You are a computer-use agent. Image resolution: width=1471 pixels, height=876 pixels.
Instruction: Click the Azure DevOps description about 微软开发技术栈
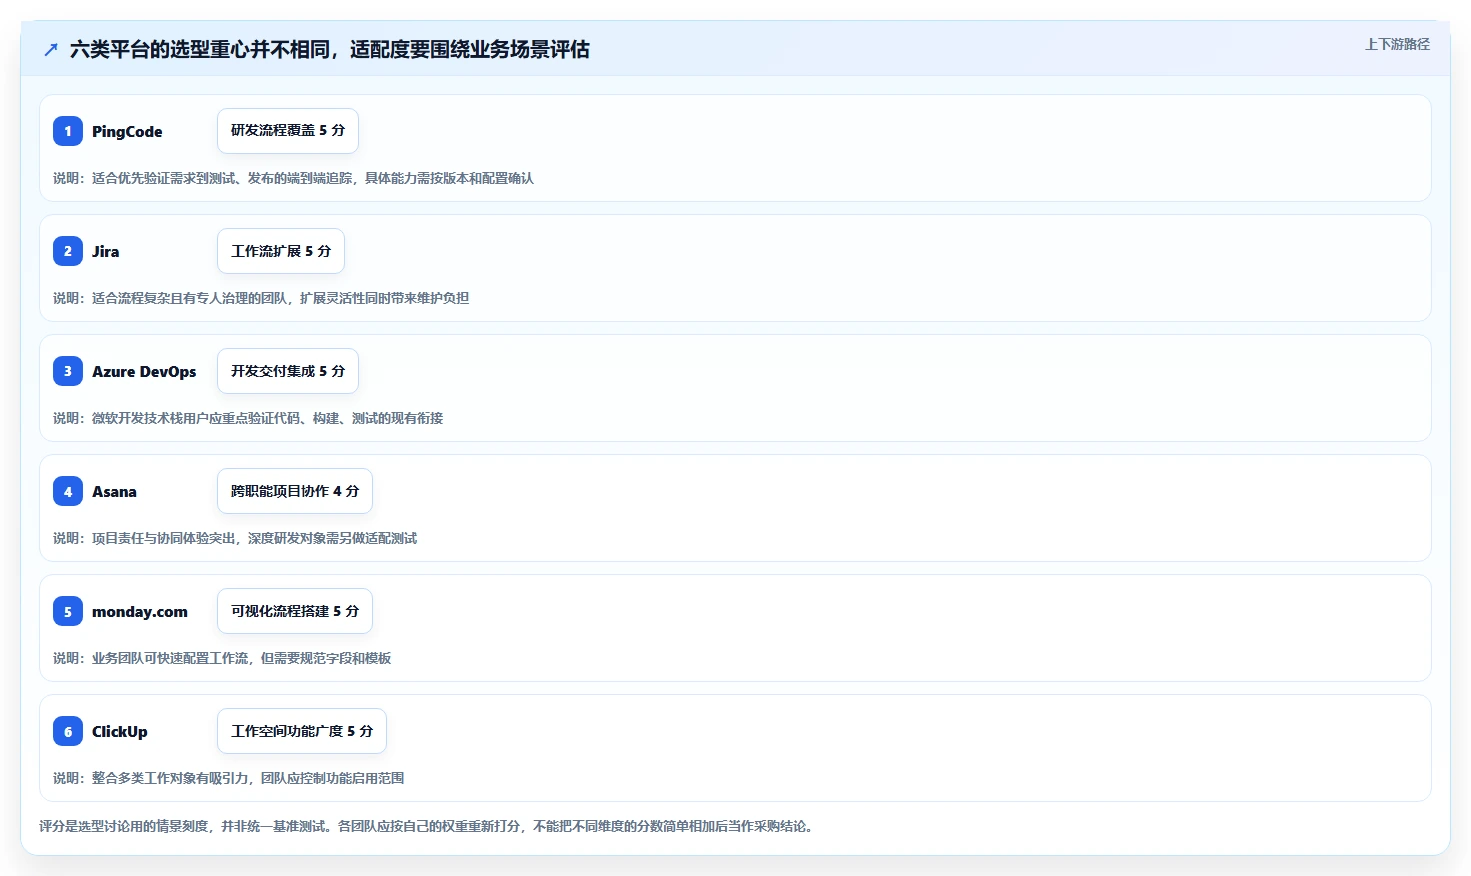[x=248, y=418]
